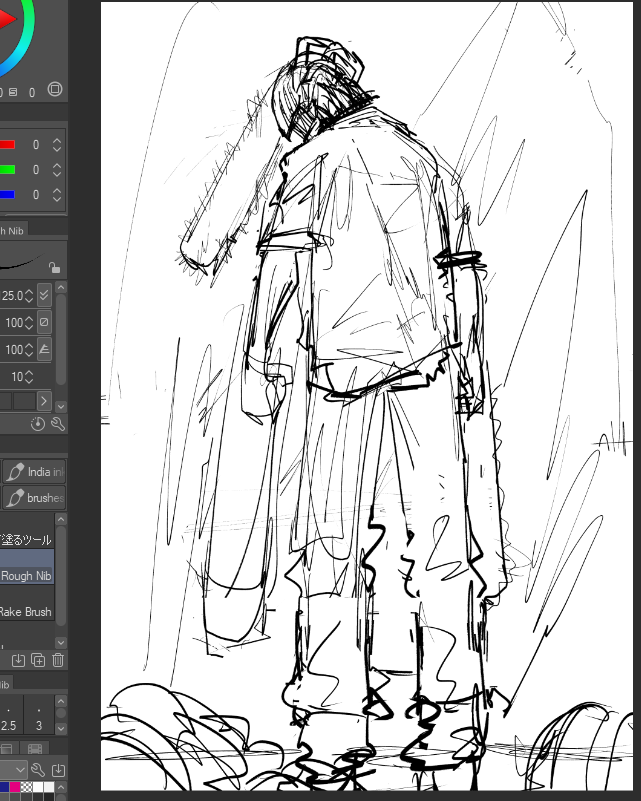Choose the 2.5 brush size preset
This screenshot has height=801, width=641.
pos(9,717)
